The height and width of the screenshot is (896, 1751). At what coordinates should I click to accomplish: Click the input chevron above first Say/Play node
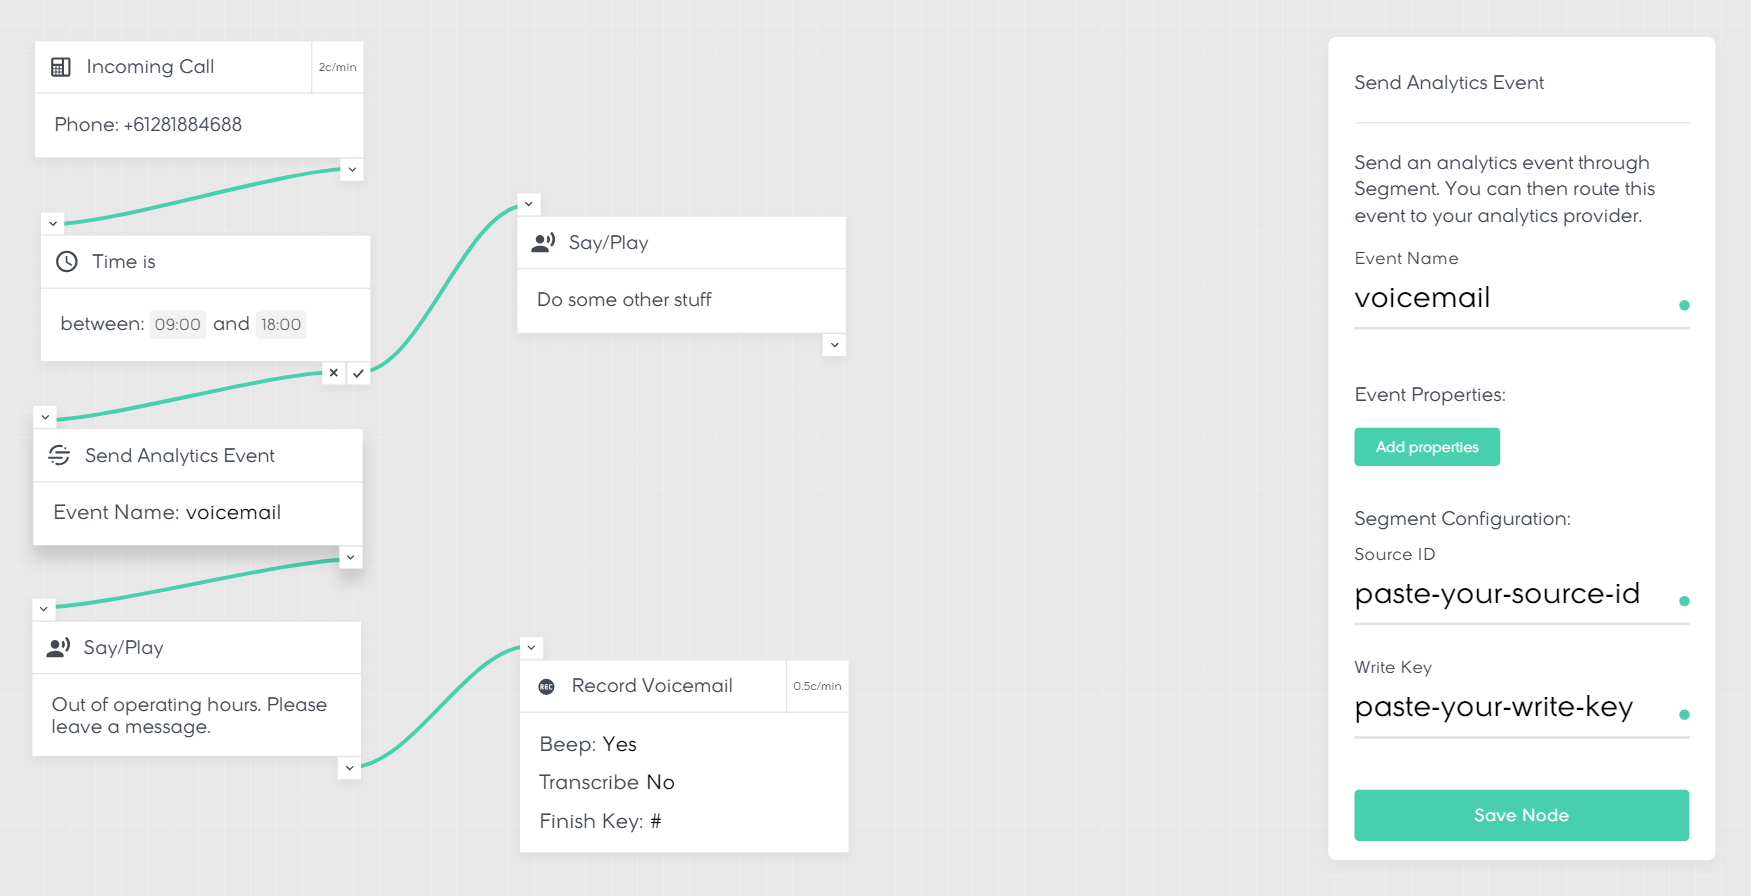click(x=529, y=204)
